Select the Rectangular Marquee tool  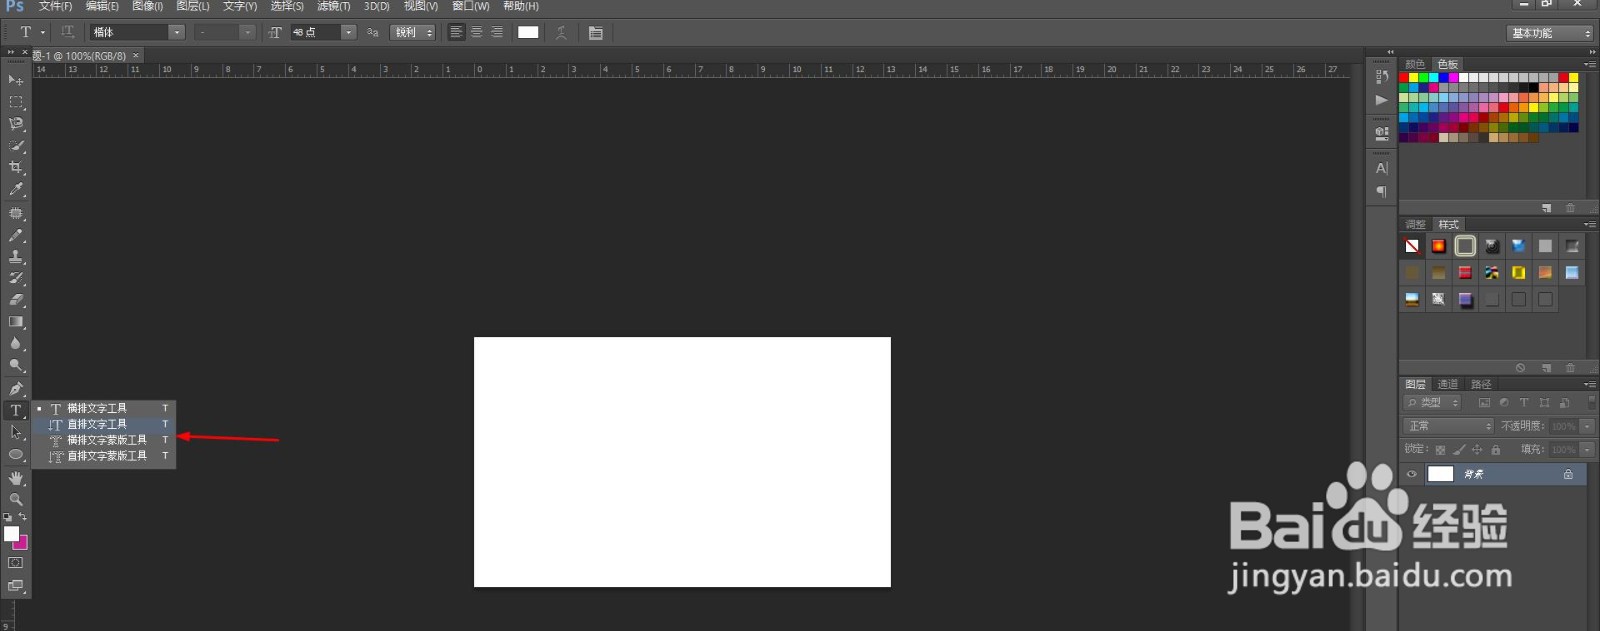click(x=16, y=102)
